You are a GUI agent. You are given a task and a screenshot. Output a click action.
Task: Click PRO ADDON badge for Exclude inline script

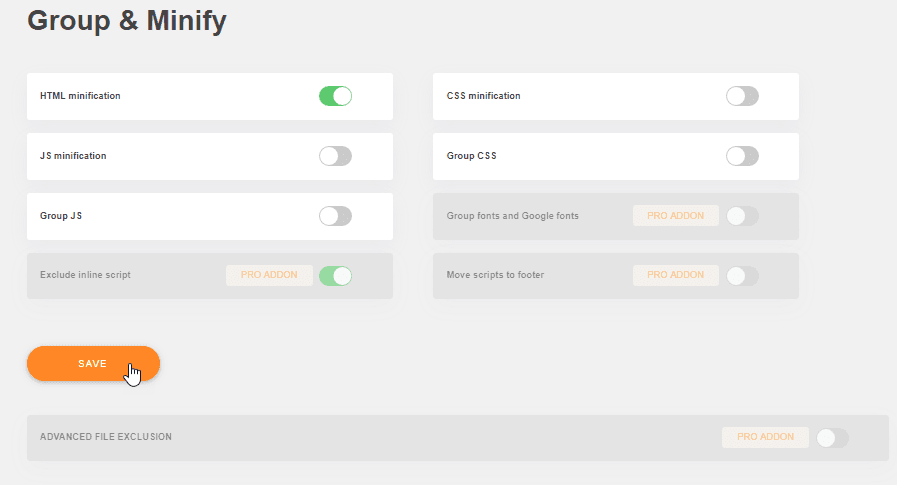click(x=269, y=275)
